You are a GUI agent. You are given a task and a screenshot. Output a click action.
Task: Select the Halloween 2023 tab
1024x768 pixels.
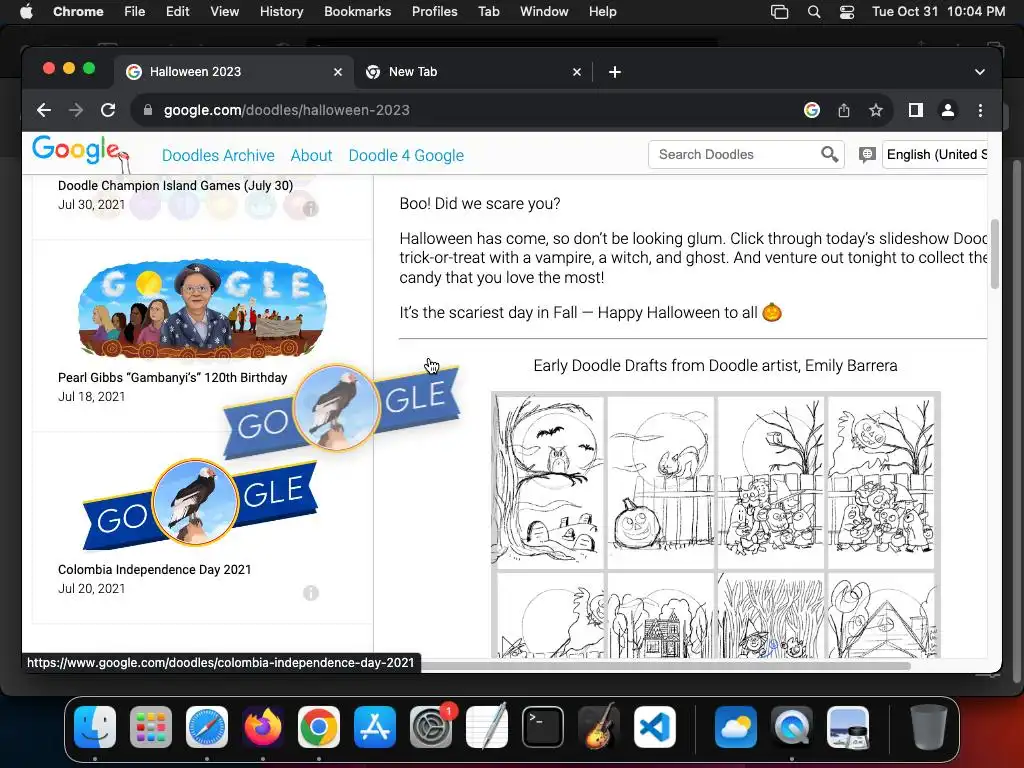click(234, 72)
